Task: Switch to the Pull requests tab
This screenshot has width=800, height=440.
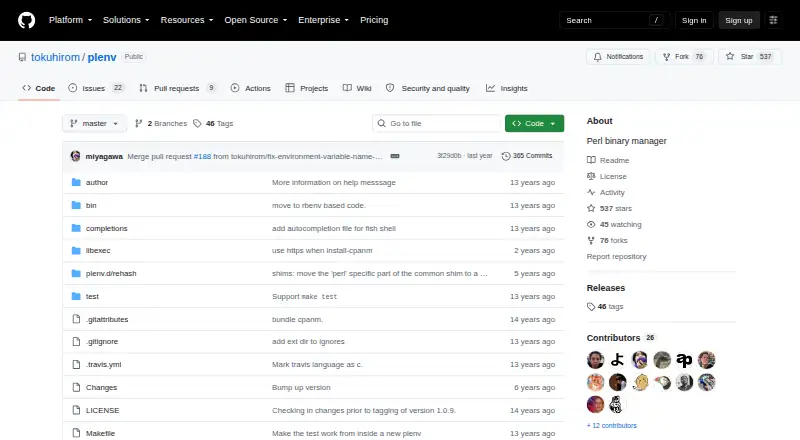Action: (x=178, y=88)
